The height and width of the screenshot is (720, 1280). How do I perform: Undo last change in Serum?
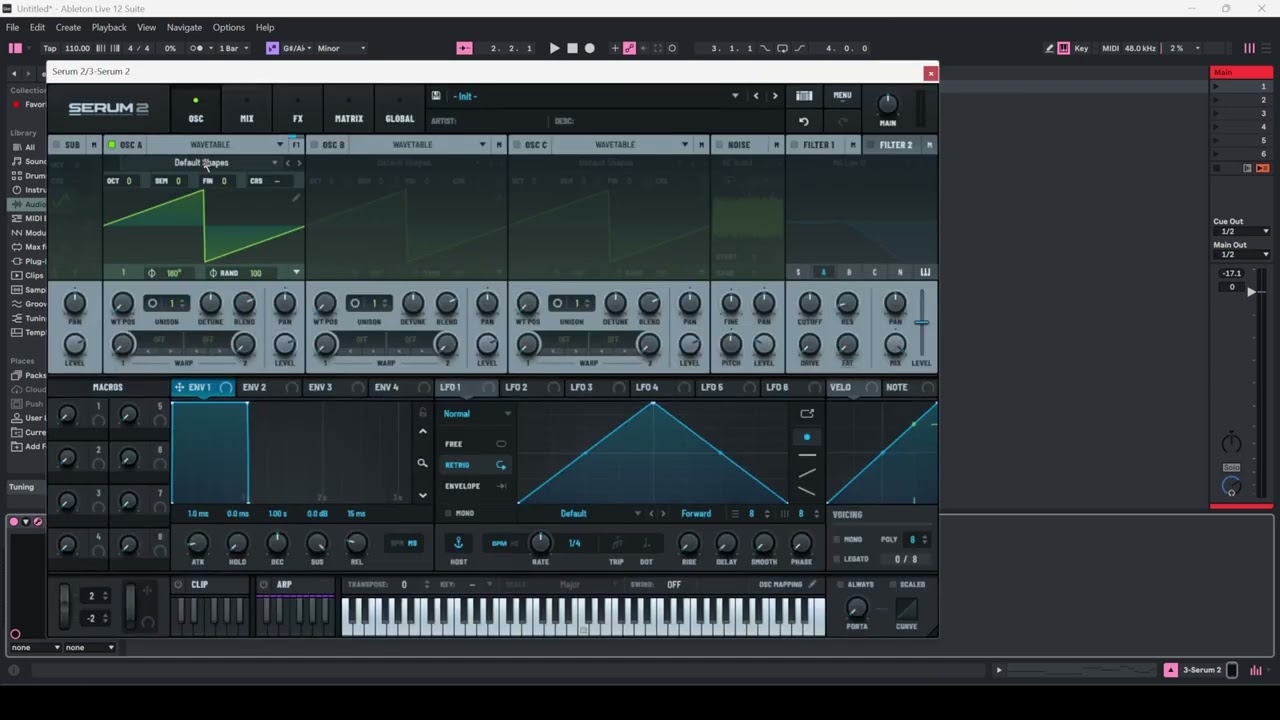(x=804, y=121)
